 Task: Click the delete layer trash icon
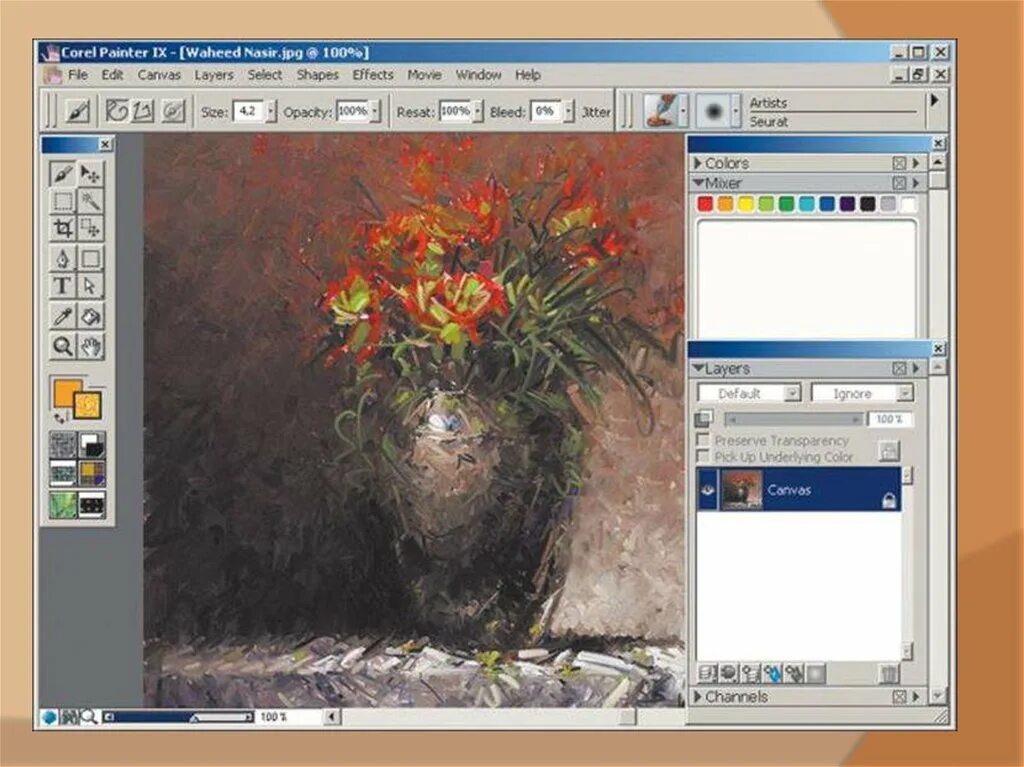[x=888, y=674]
